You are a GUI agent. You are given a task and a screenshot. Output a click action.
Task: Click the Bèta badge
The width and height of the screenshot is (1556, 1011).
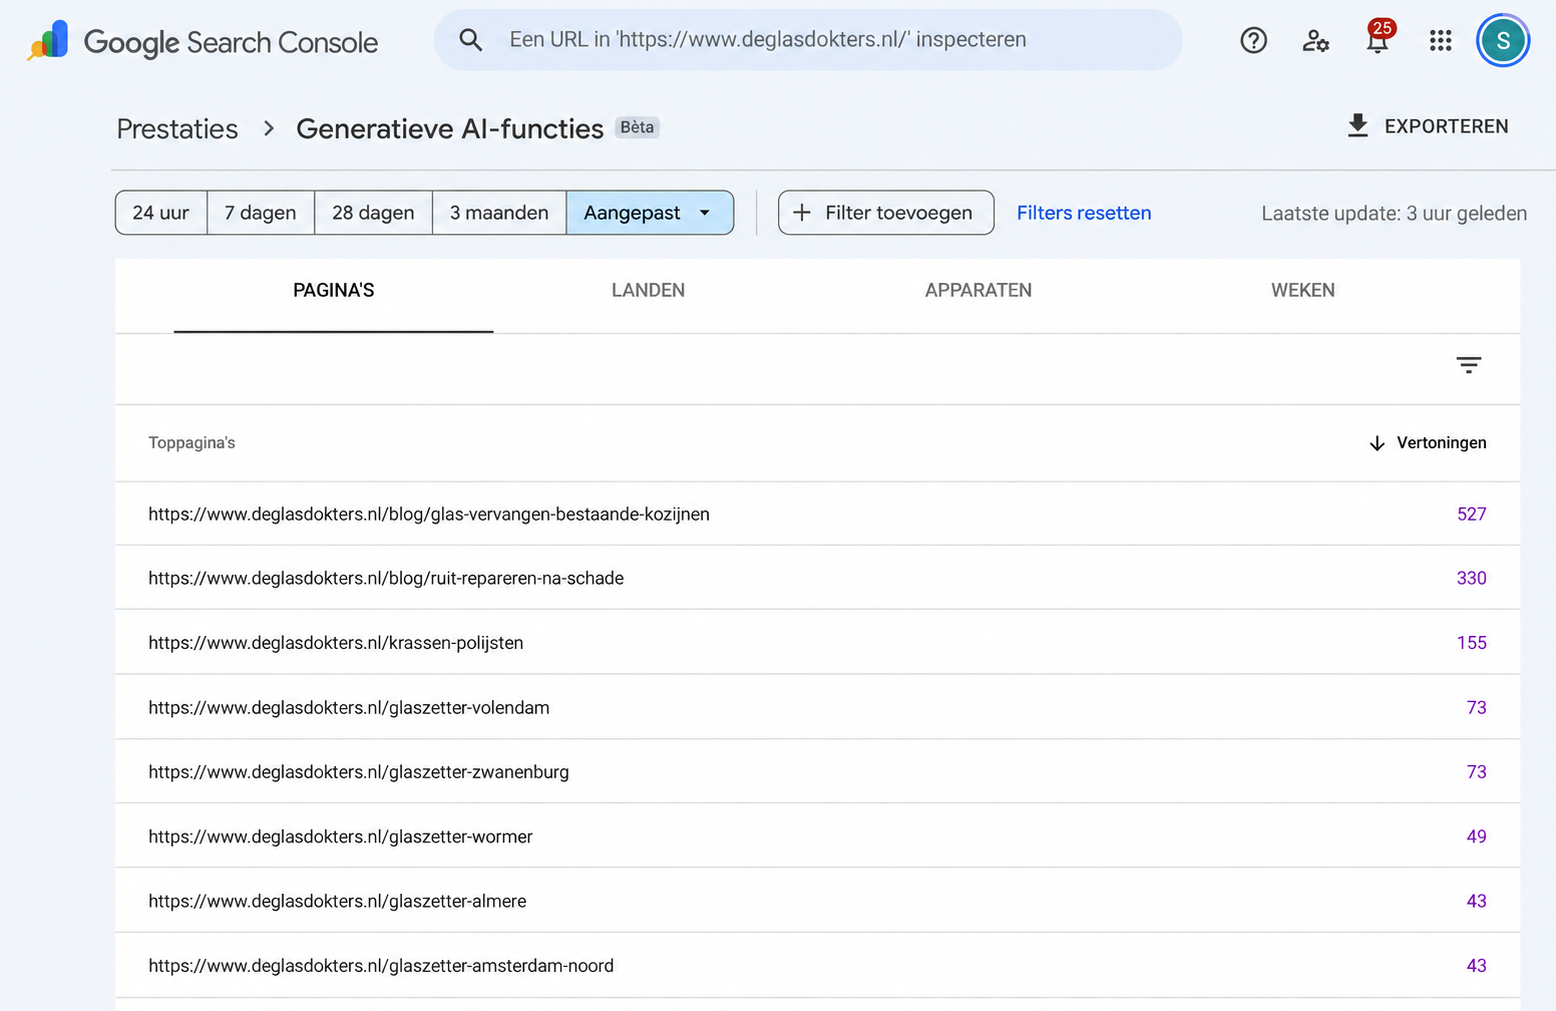click(637, 127)
